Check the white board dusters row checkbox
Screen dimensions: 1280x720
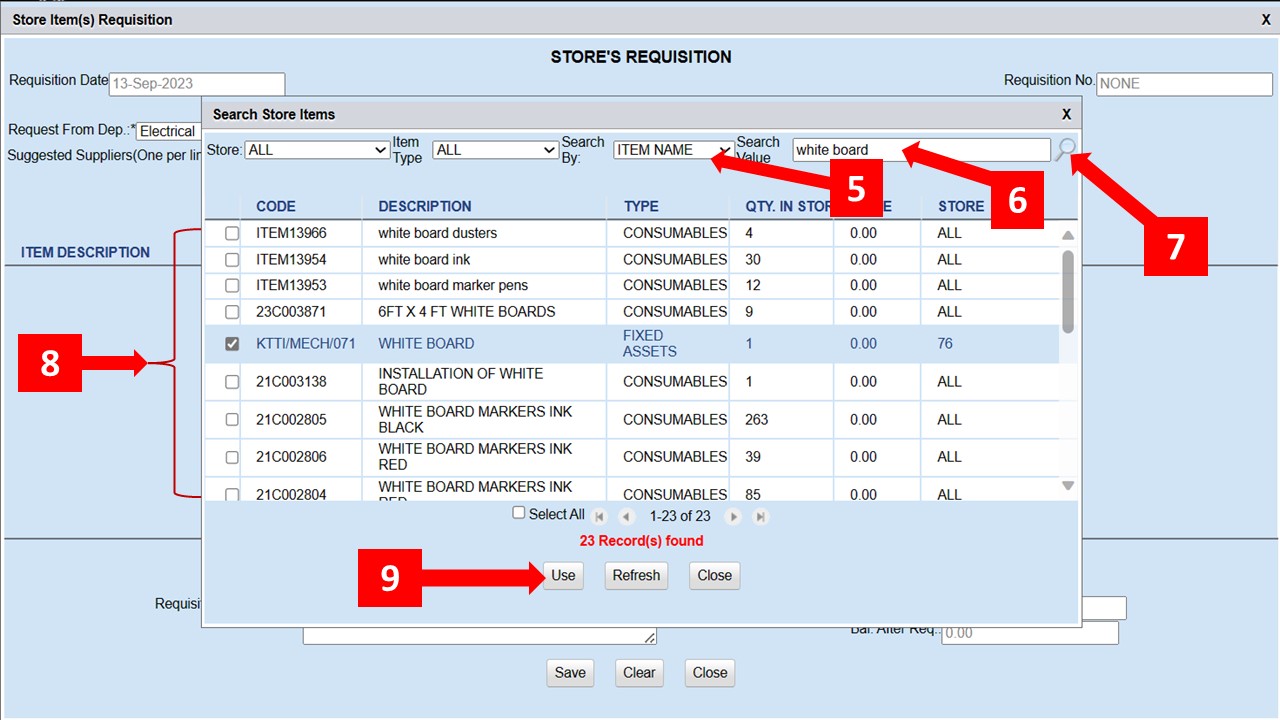click(x=232, y=233)
